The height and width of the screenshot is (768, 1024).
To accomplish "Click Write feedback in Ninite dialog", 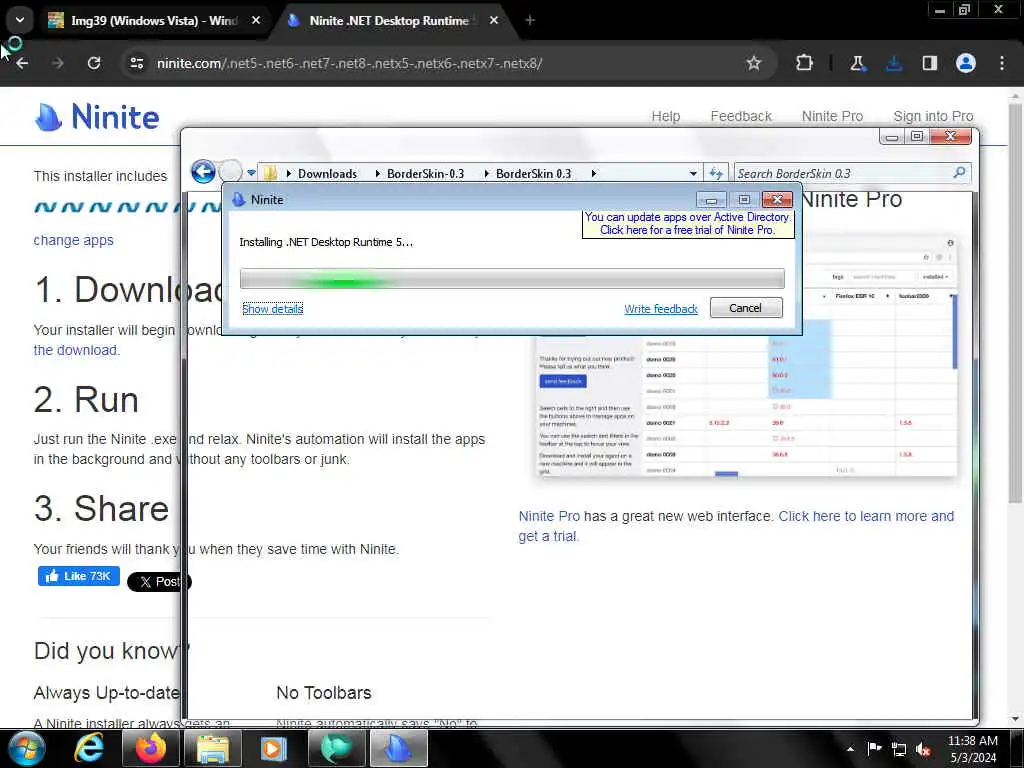I will point(660,309).
